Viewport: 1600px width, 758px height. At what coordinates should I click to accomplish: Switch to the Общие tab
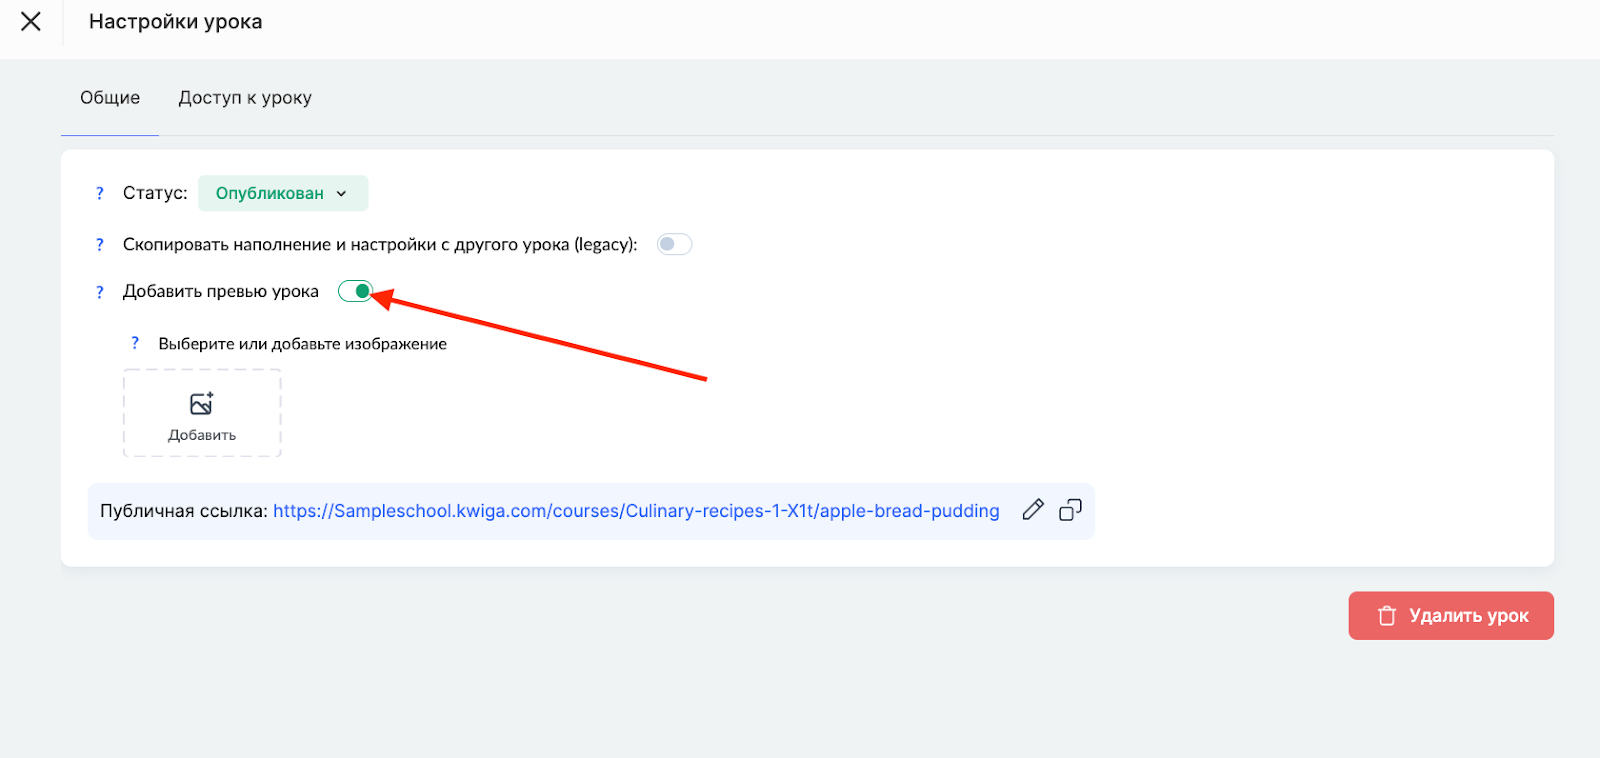(x=110, y=98)
